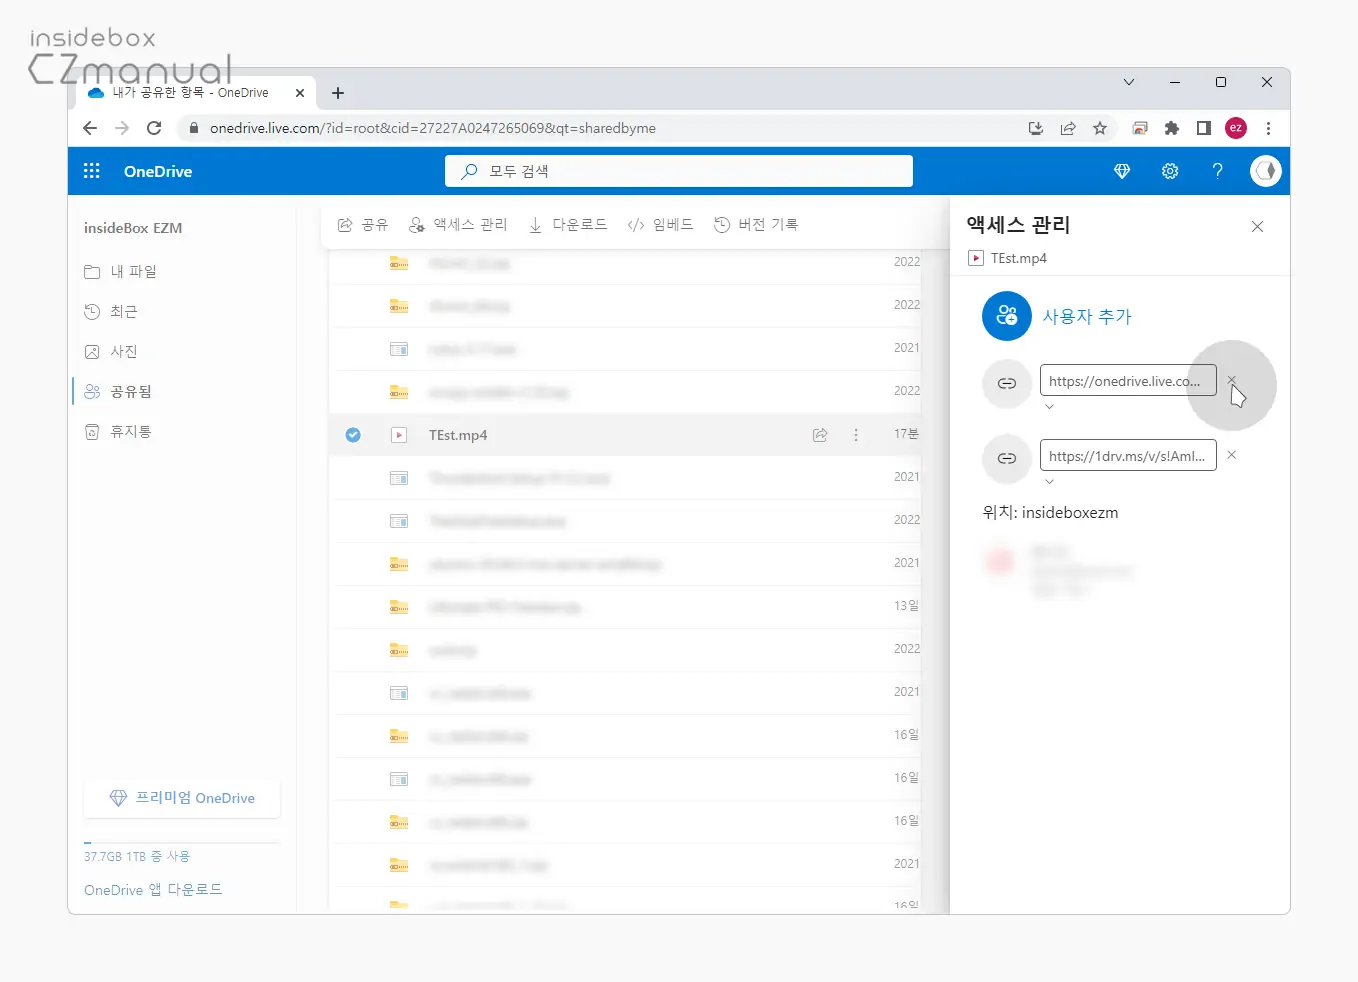Close the 액세스 관리 panel

pos(1257,227)
